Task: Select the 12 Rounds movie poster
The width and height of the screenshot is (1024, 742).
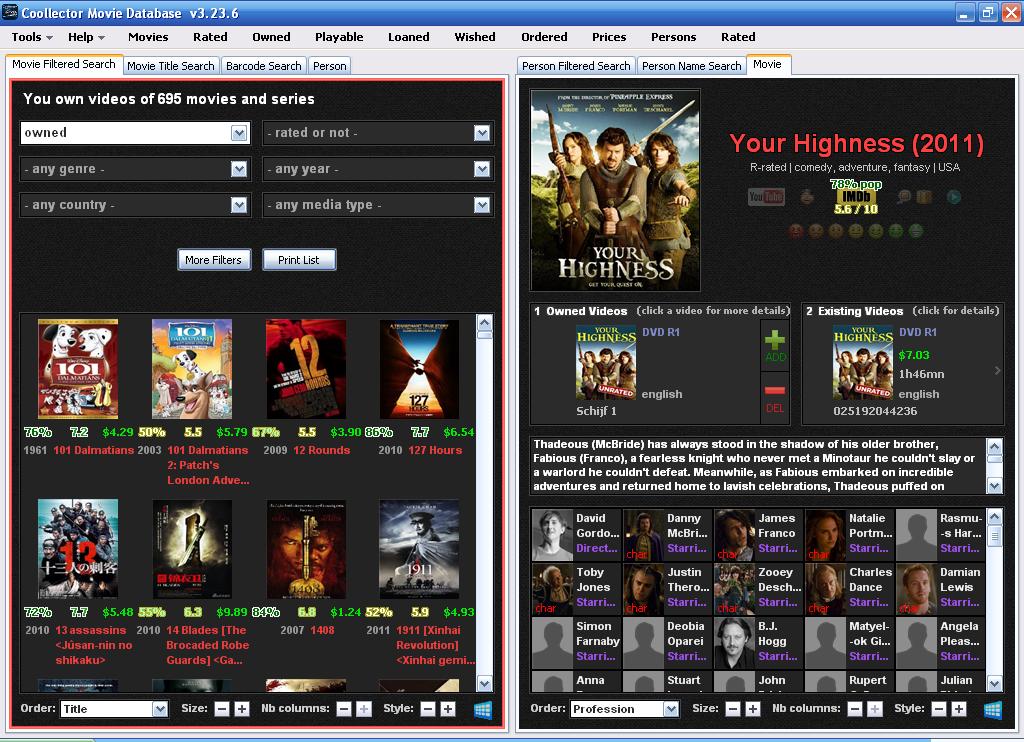Action: click(306, 369)
